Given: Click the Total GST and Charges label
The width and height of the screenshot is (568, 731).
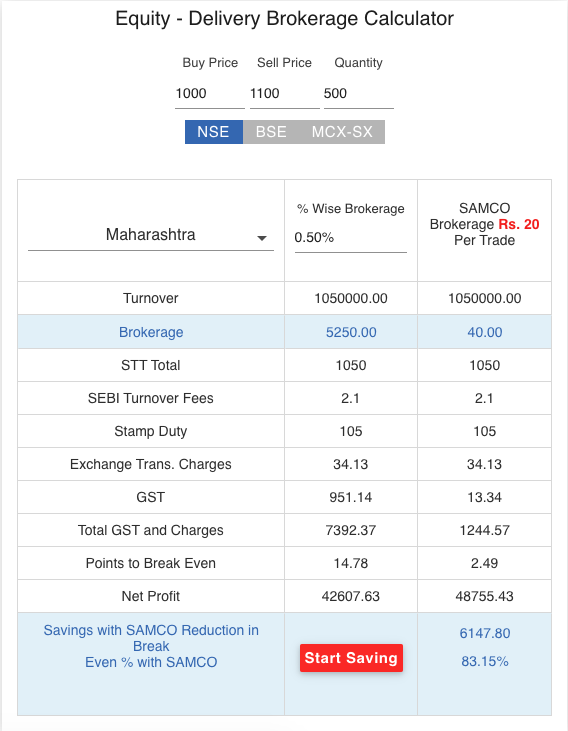Looking at the screenshot, I should 151,531.
